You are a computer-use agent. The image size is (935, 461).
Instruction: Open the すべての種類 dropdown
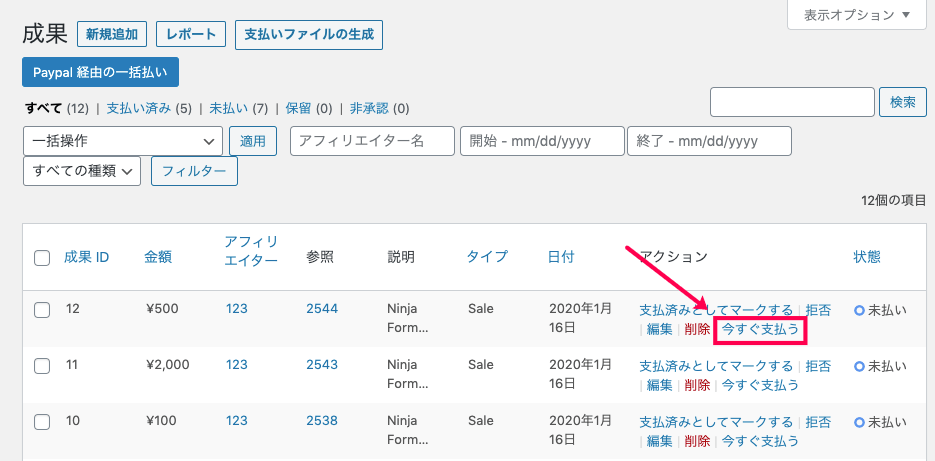pos(82,171)
